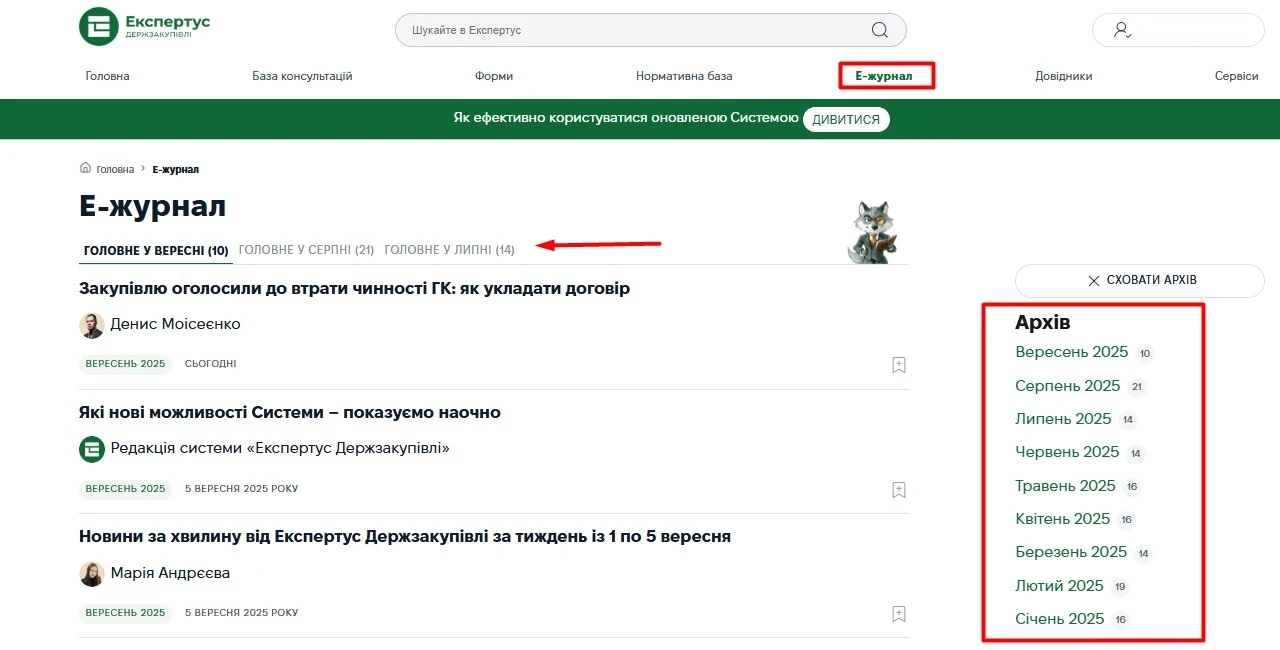This screenshot has width=1280, height=650.
Task: Bookmark the article about втрату чинності ГК
Action: coord(898,364)
